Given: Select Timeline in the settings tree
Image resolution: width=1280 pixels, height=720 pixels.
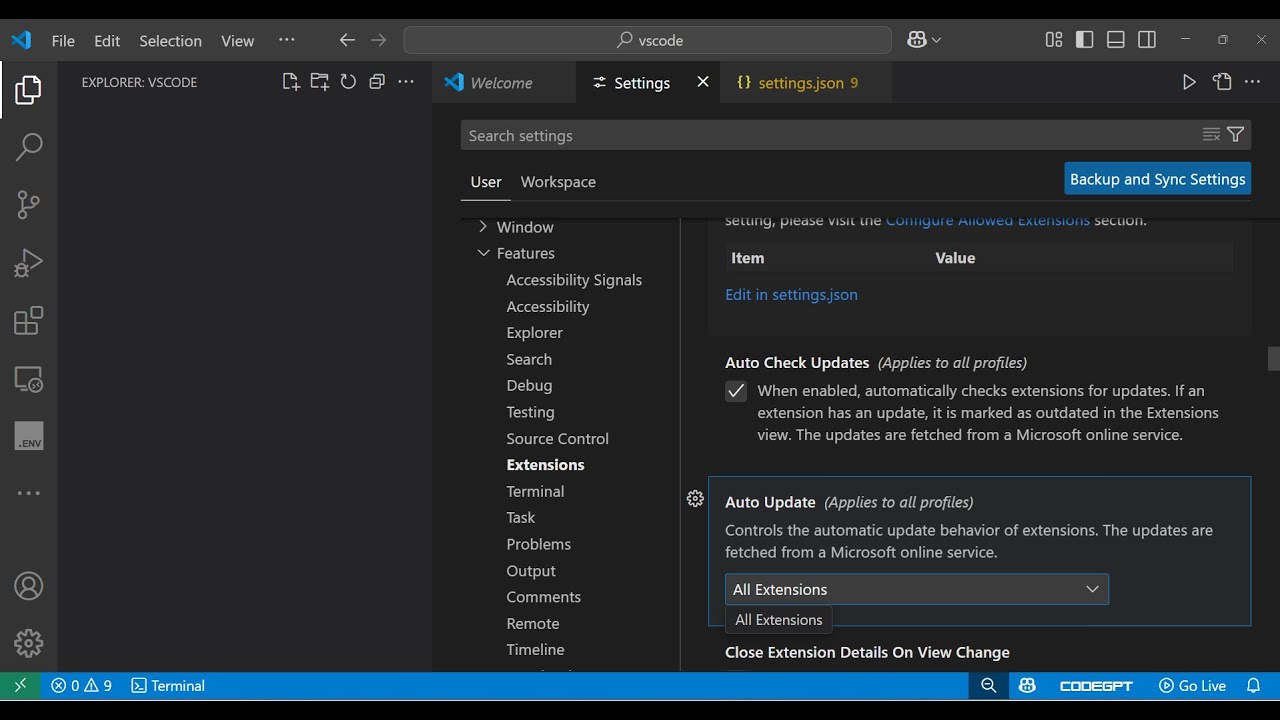Looking at the screenshot, I should pyautogui.click(x=535, y=649).
